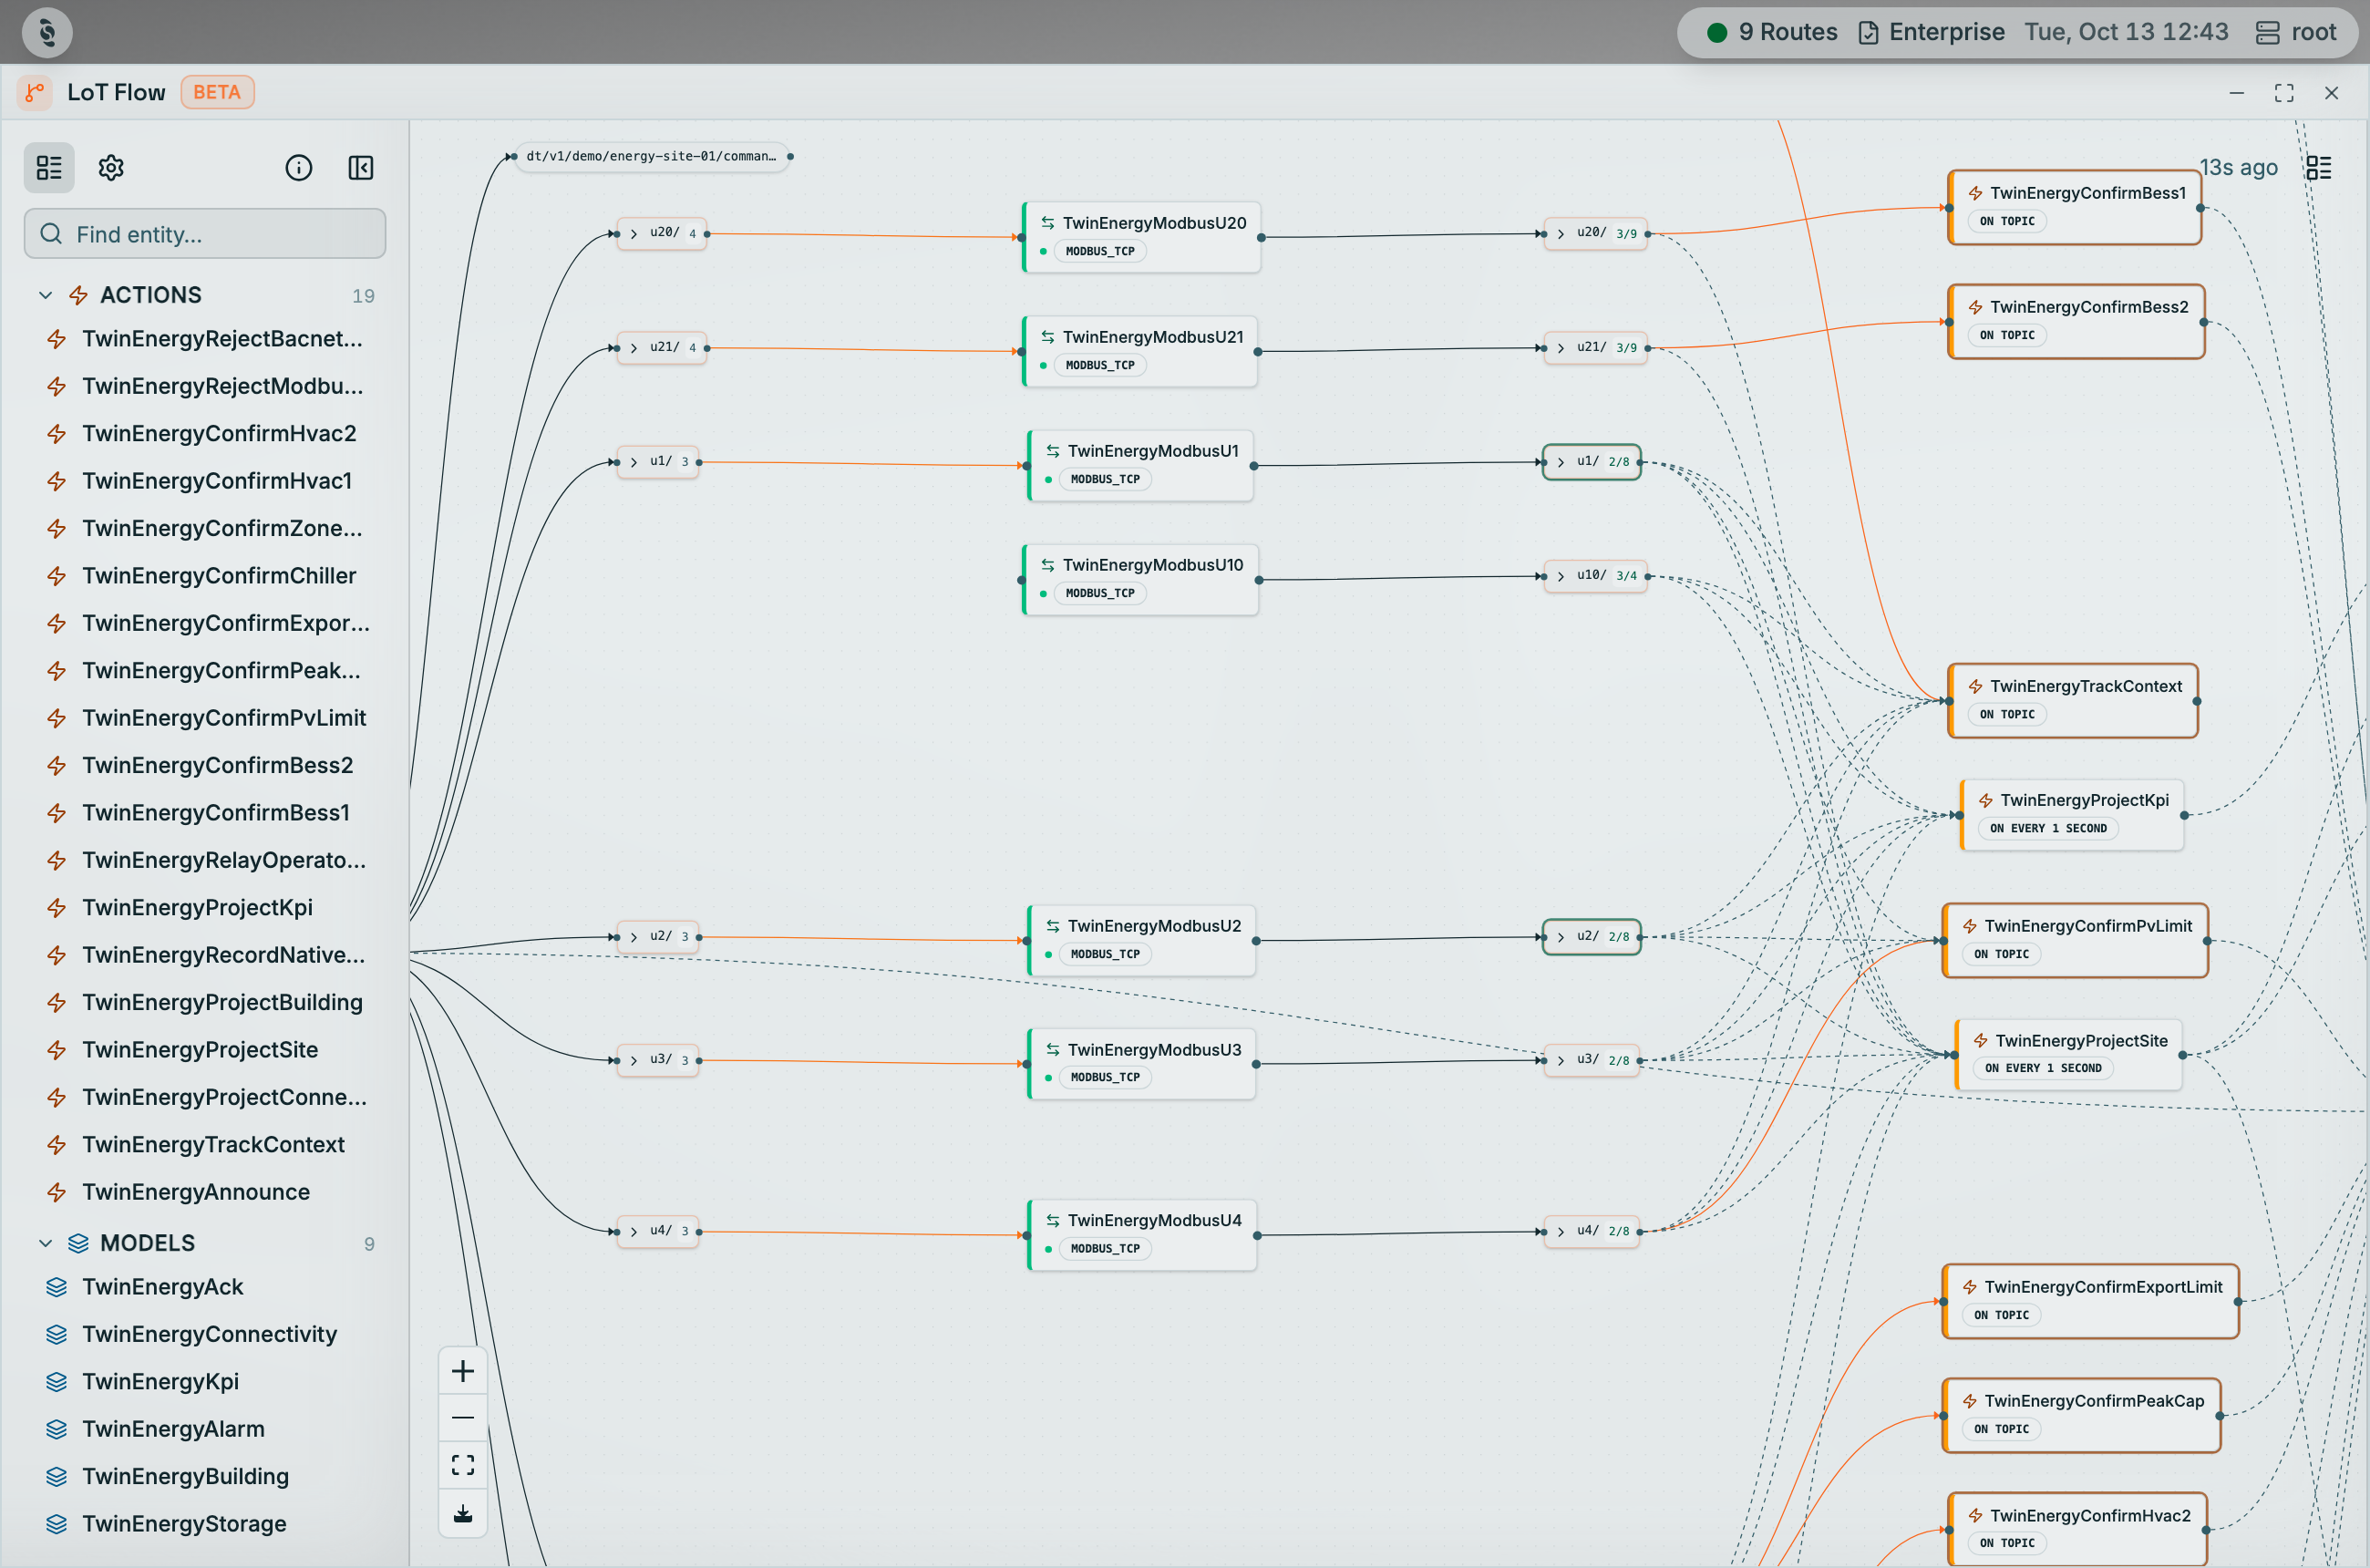2370x1568 pixels.
Task: Click the BETA badge
Action: pos(217,92)
